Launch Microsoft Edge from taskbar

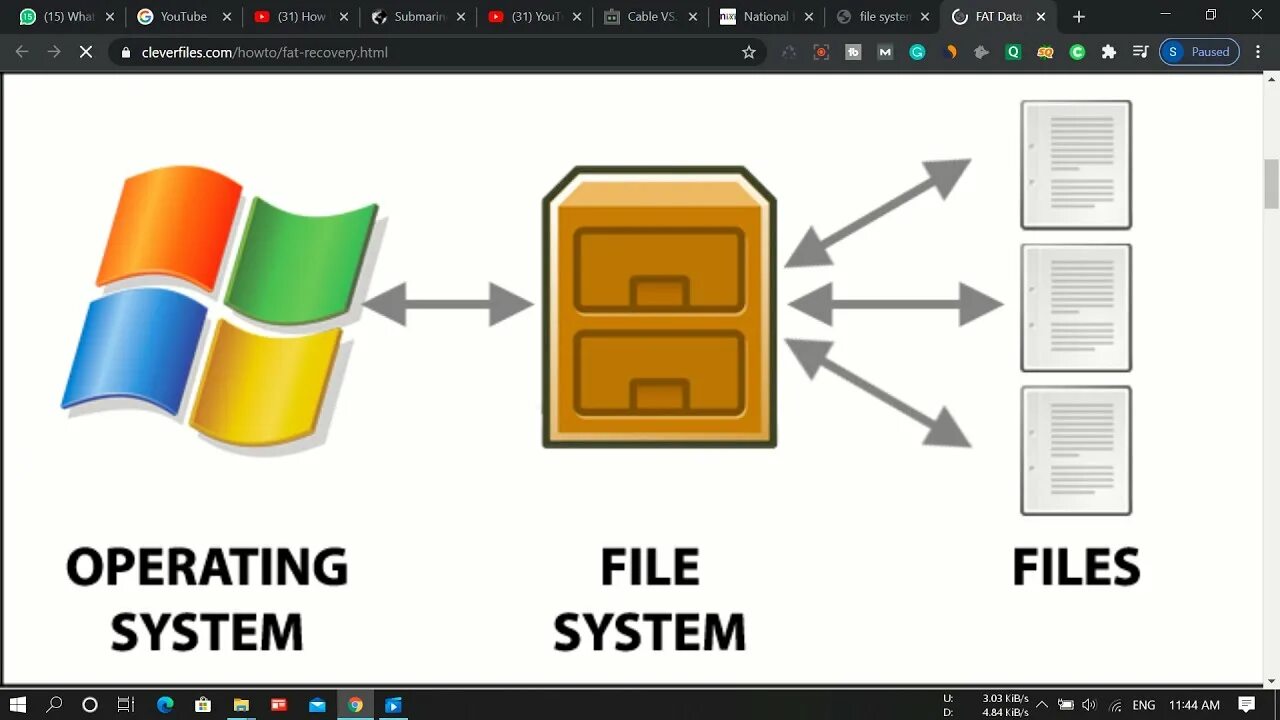(x=165, y=705)
